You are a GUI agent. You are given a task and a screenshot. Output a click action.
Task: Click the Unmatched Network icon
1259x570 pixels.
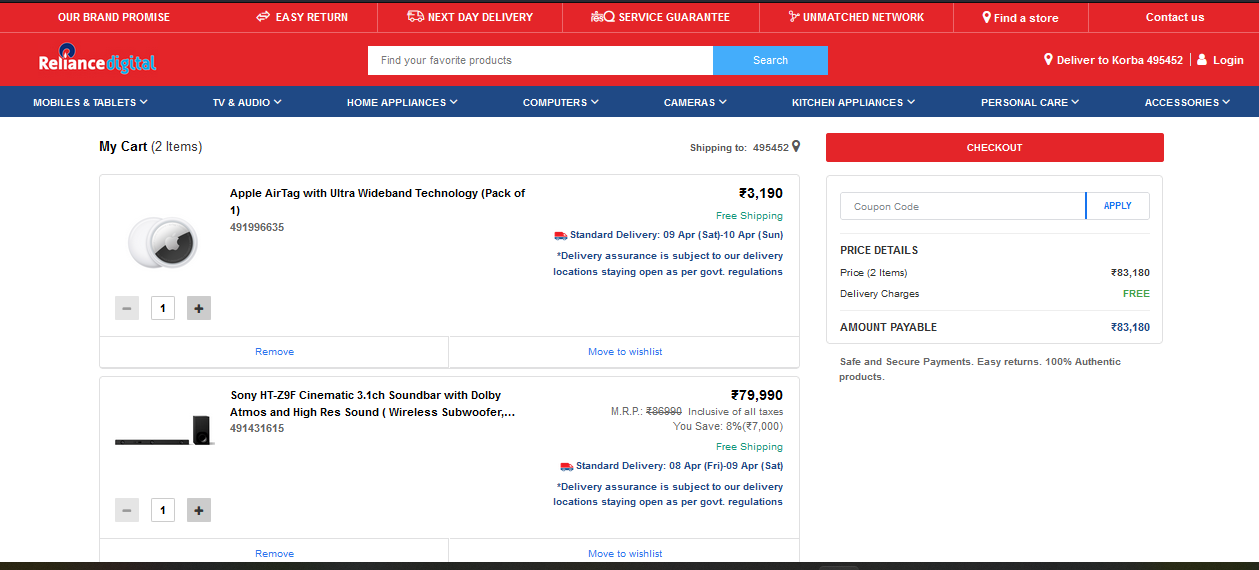pos(793,17)
